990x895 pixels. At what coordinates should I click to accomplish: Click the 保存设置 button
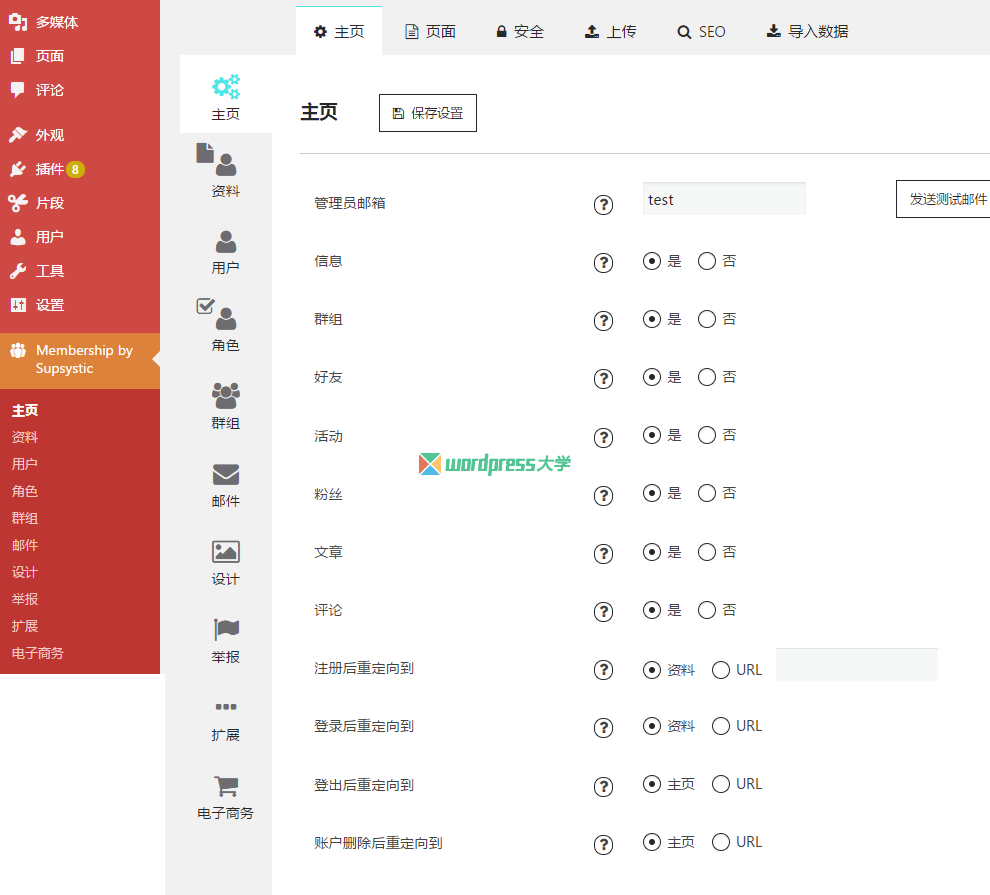tap(427, 113)
